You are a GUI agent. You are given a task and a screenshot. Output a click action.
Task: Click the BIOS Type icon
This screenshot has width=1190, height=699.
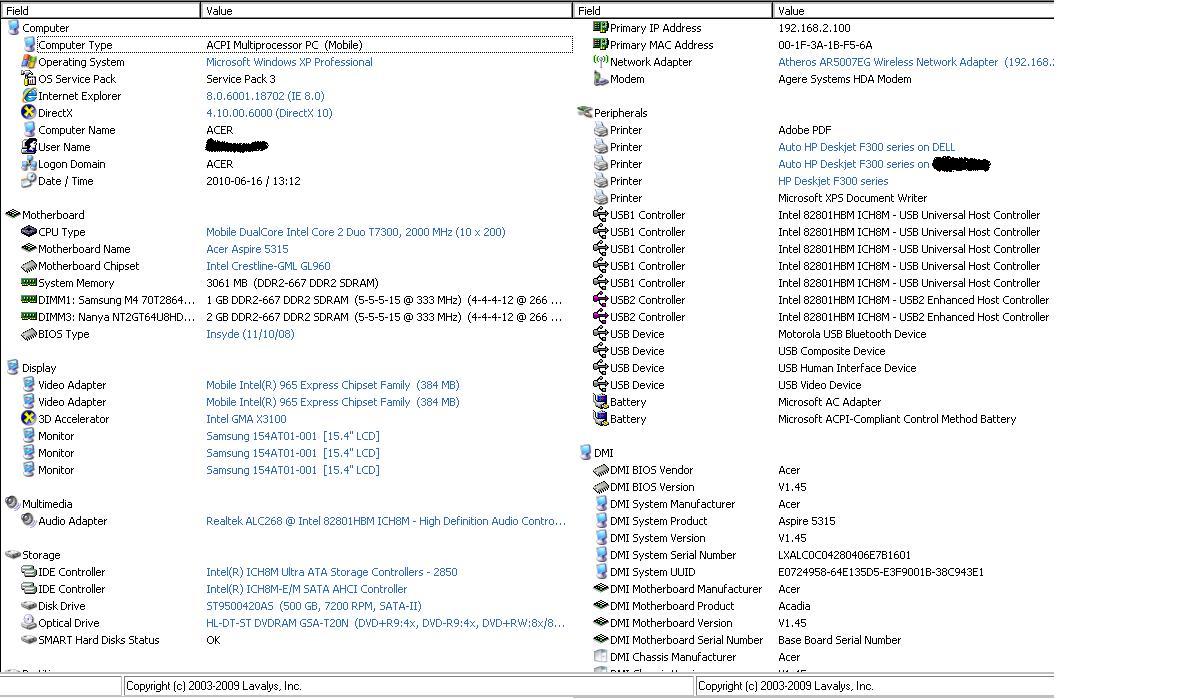click(29, 334)
